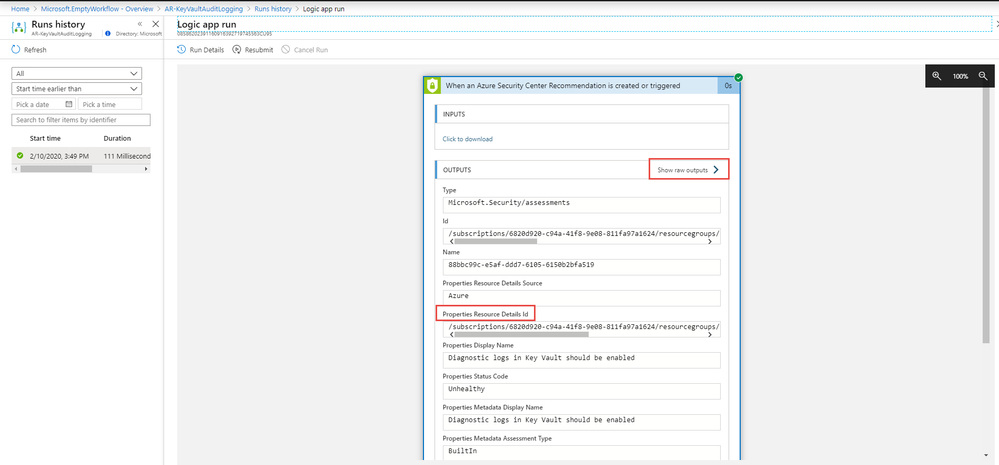Close the Runs history panel
Screen dimensions: 999x465
tap(155, 24)
